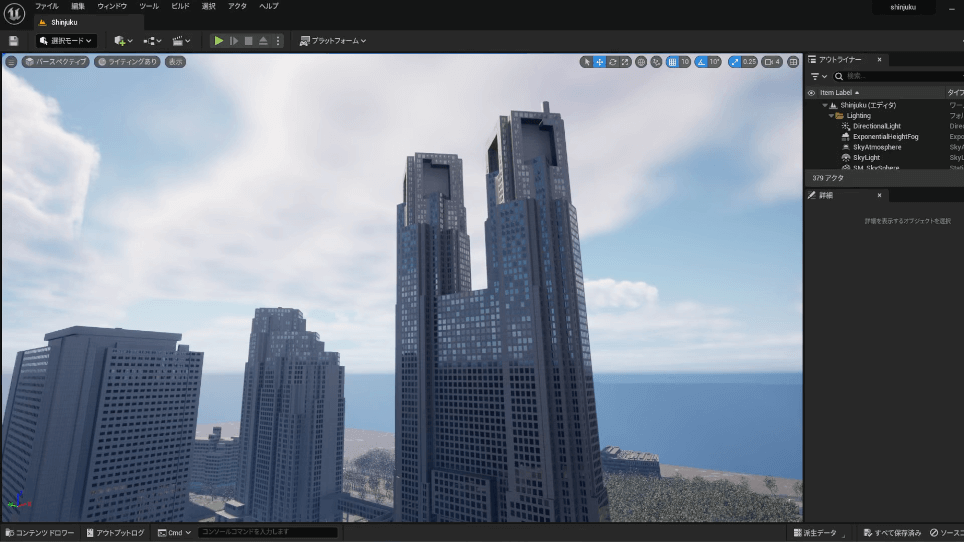Open the Outliner filter dropdown
The height and width of the screenshot is (542, 964).
click(x=818, y=76)
